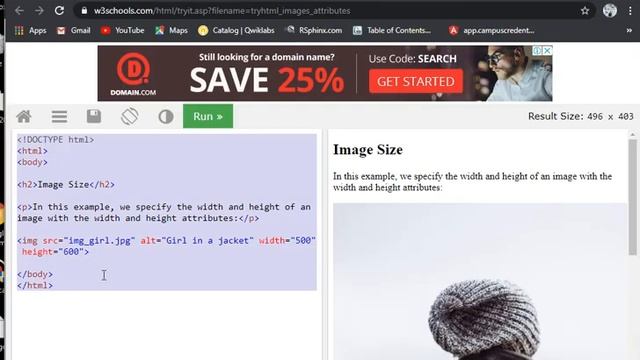Bookmark this page with the star icon
Image resolution: width=640 pixels, height=360 pixels.
click(x=585, y=11)
